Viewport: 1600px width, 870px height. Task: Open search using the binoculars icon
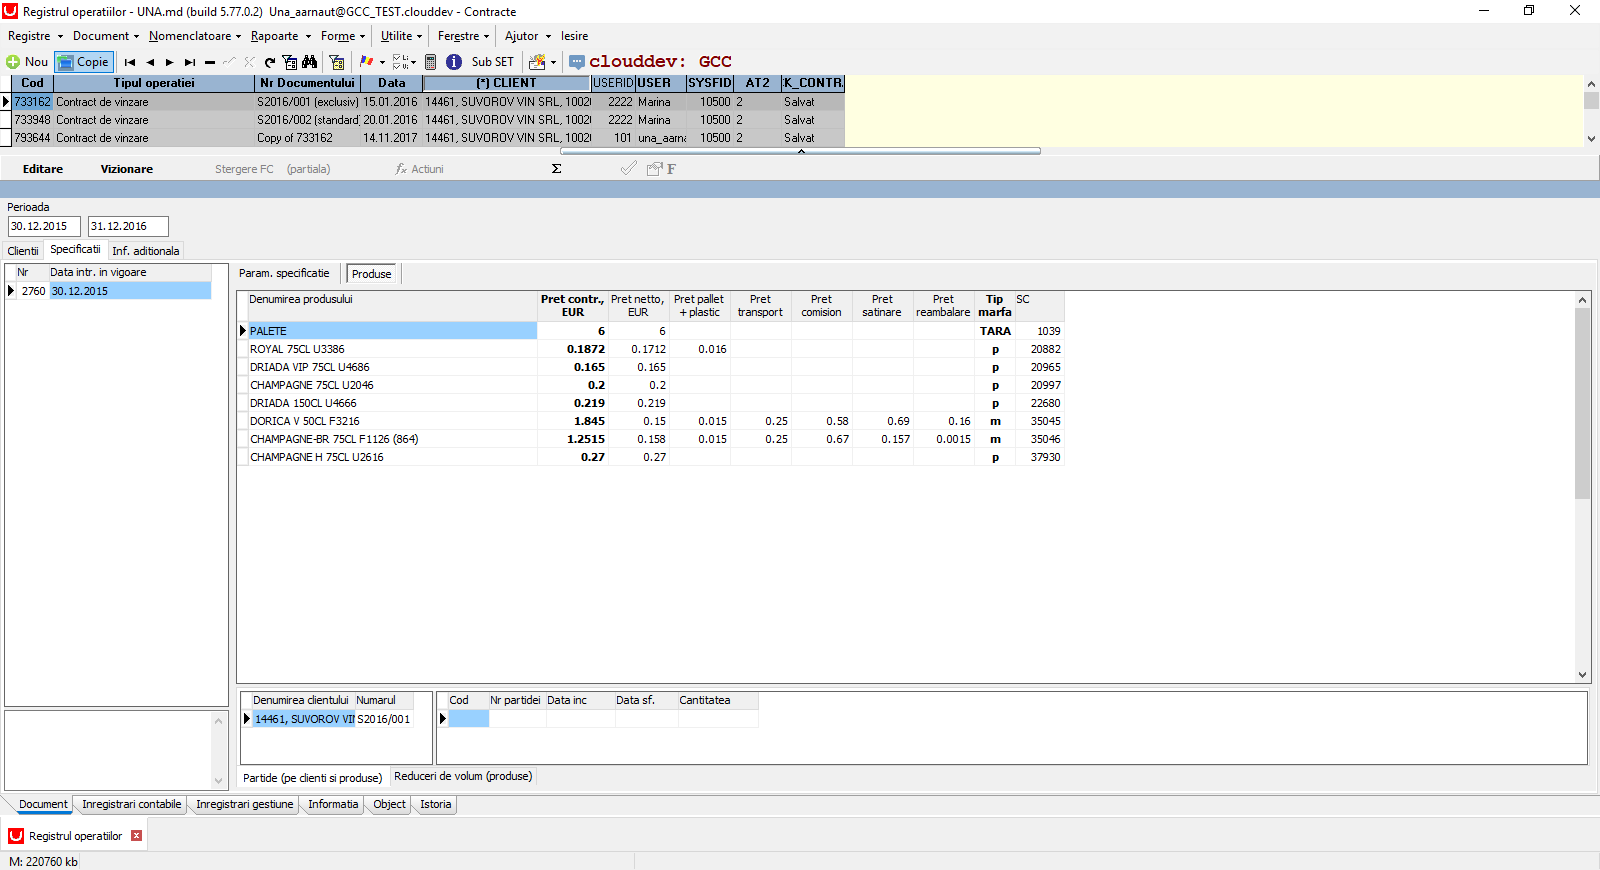point(310,62)
